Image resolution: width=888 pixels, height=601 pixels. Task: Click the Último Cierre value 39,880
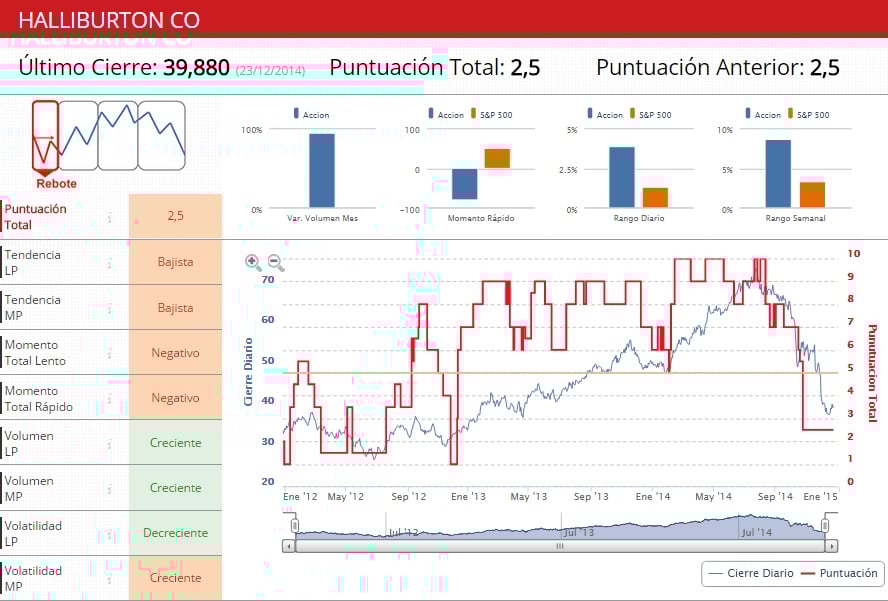(x=197, y=67)
